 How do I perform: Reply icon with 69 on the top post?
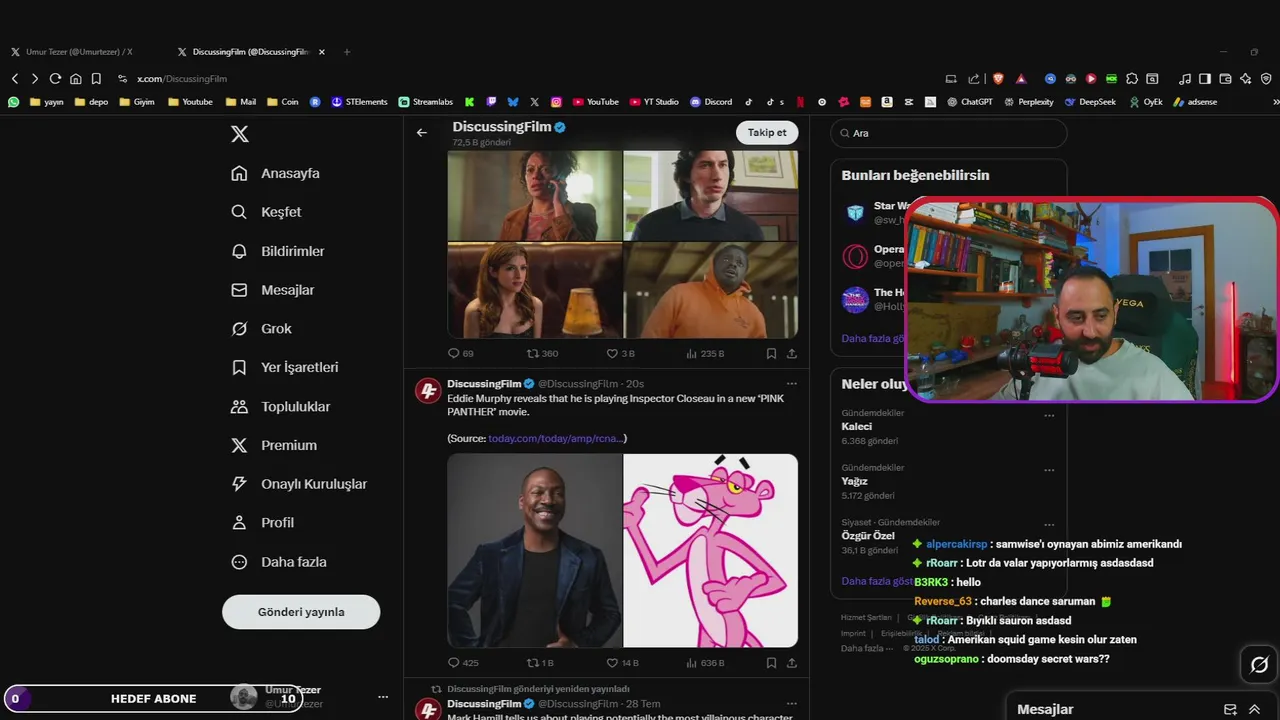[461, 353]
